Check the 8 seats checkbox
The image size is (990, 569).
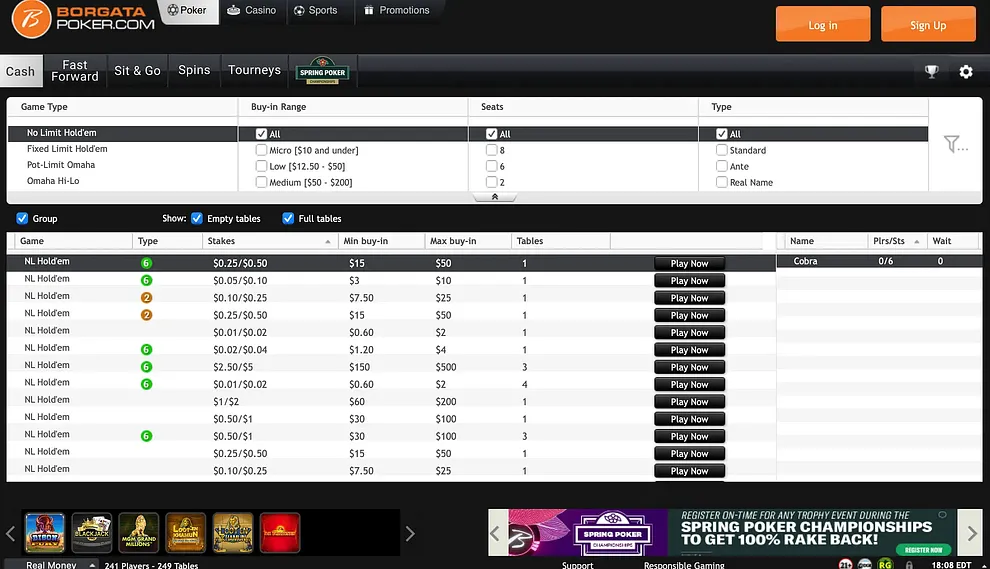tap(491, 150)
